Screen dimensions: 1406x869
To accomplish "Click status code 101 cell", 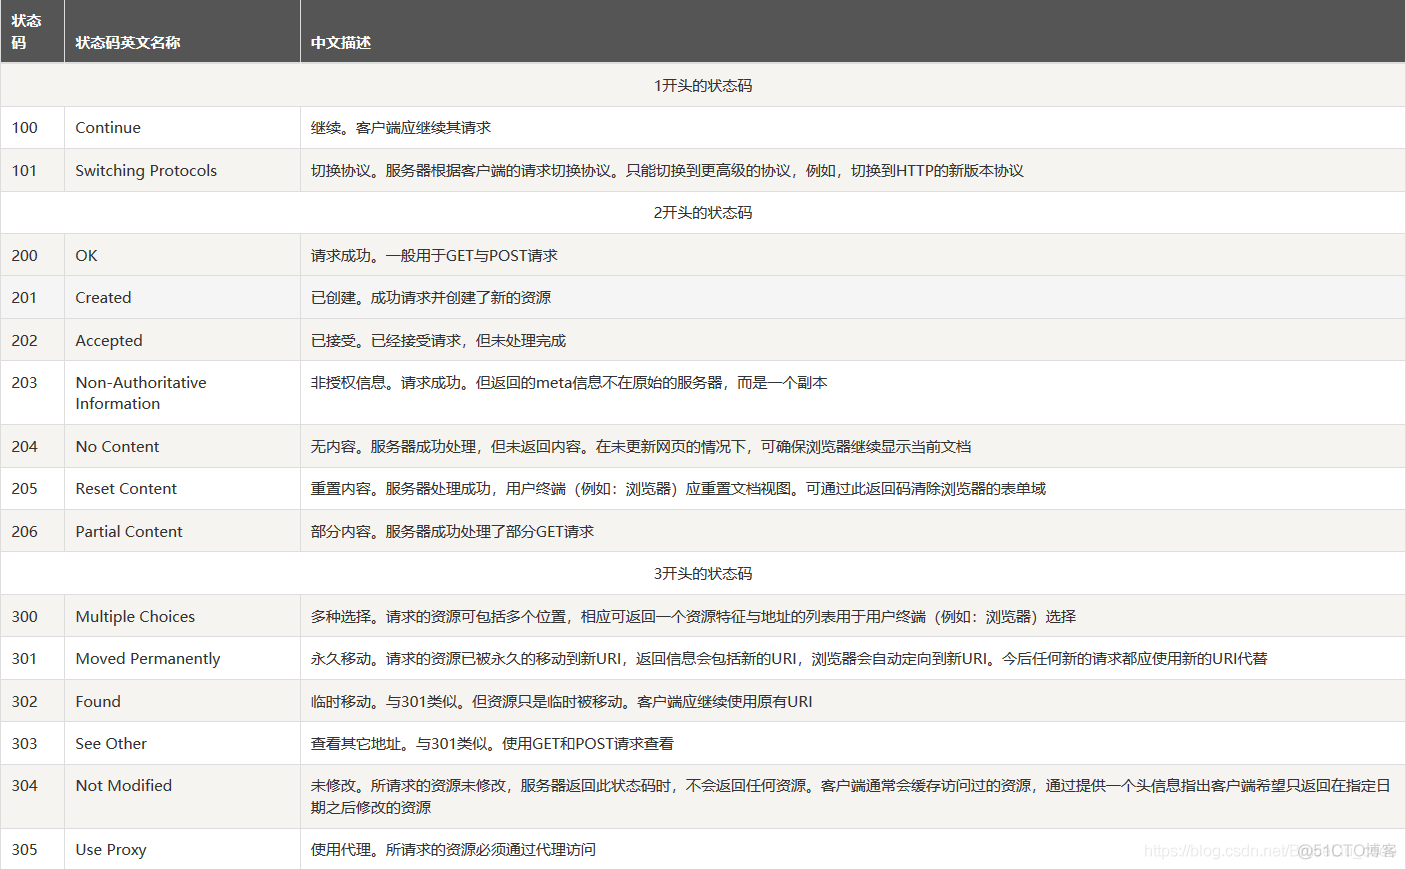I will tap(32, 170).
